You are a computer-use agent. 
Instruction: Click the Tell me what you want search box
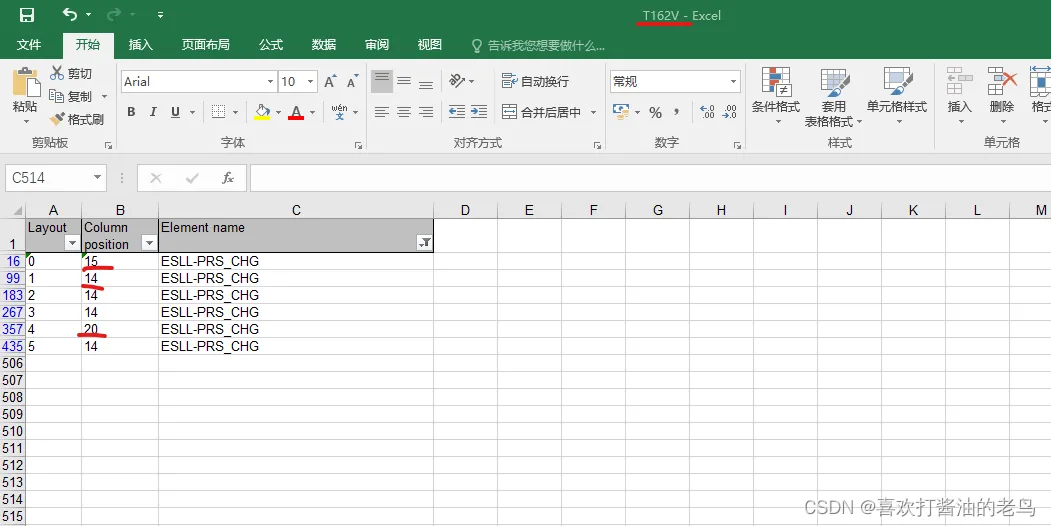point(539,46)
